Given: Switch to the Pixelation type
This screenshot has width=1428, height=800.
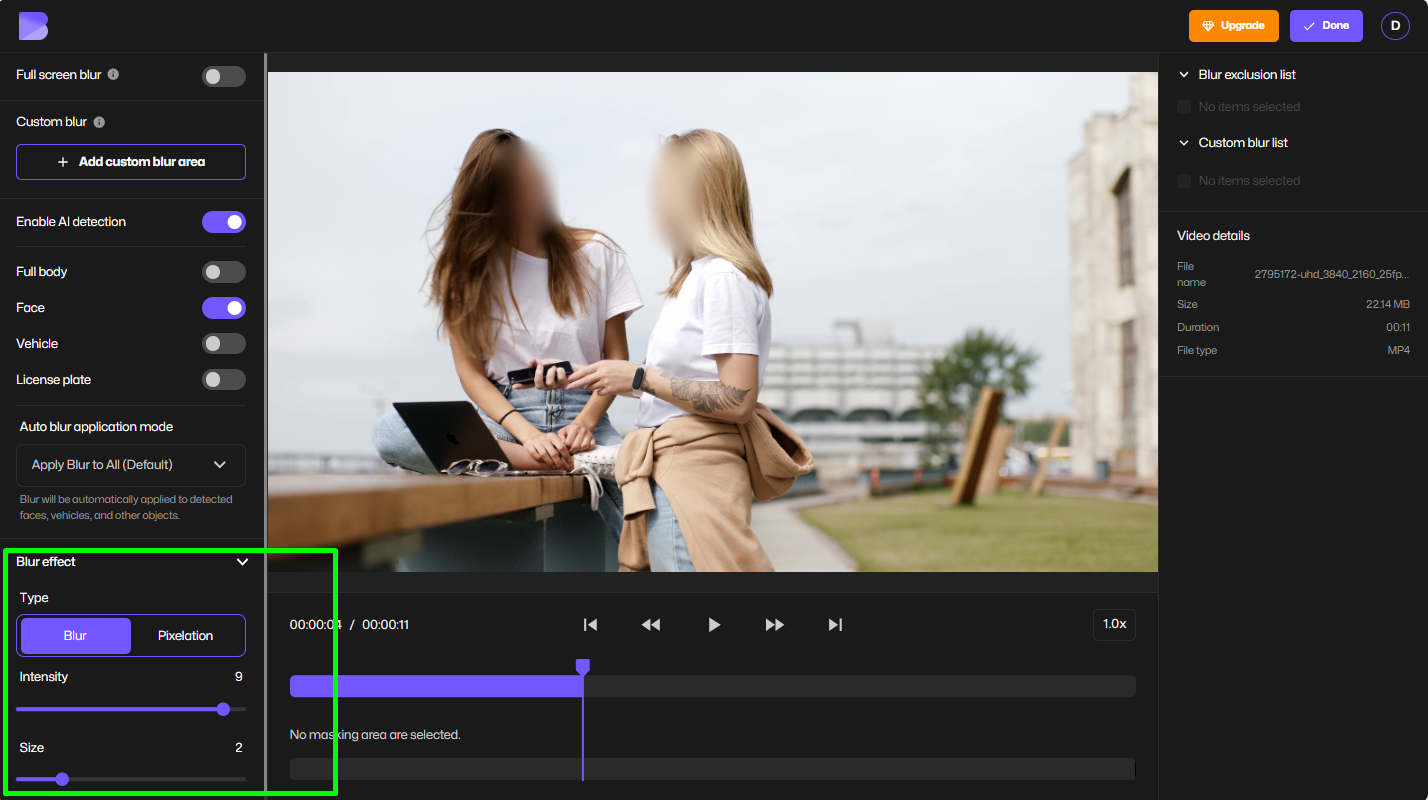Looking at the screenshot, I should 187,635.
